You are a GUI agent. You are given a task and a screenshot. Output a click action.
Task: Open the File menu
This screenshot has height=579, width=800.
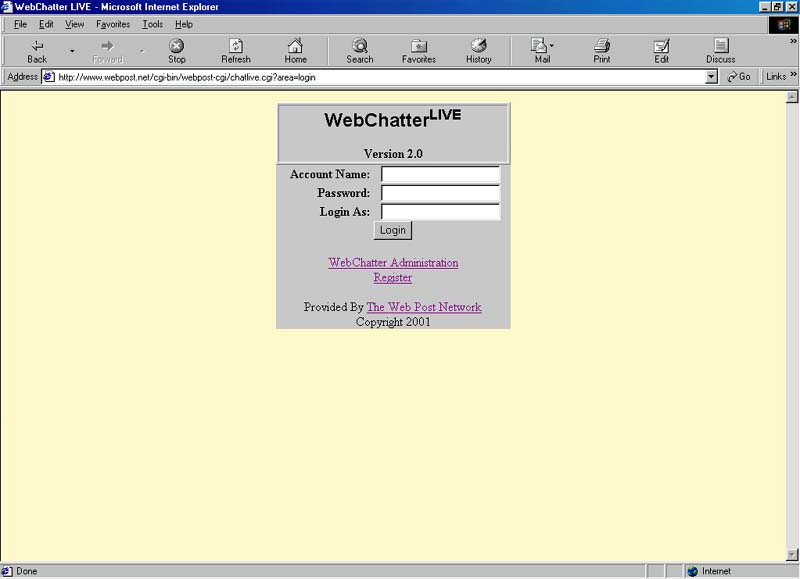(20, 24)
